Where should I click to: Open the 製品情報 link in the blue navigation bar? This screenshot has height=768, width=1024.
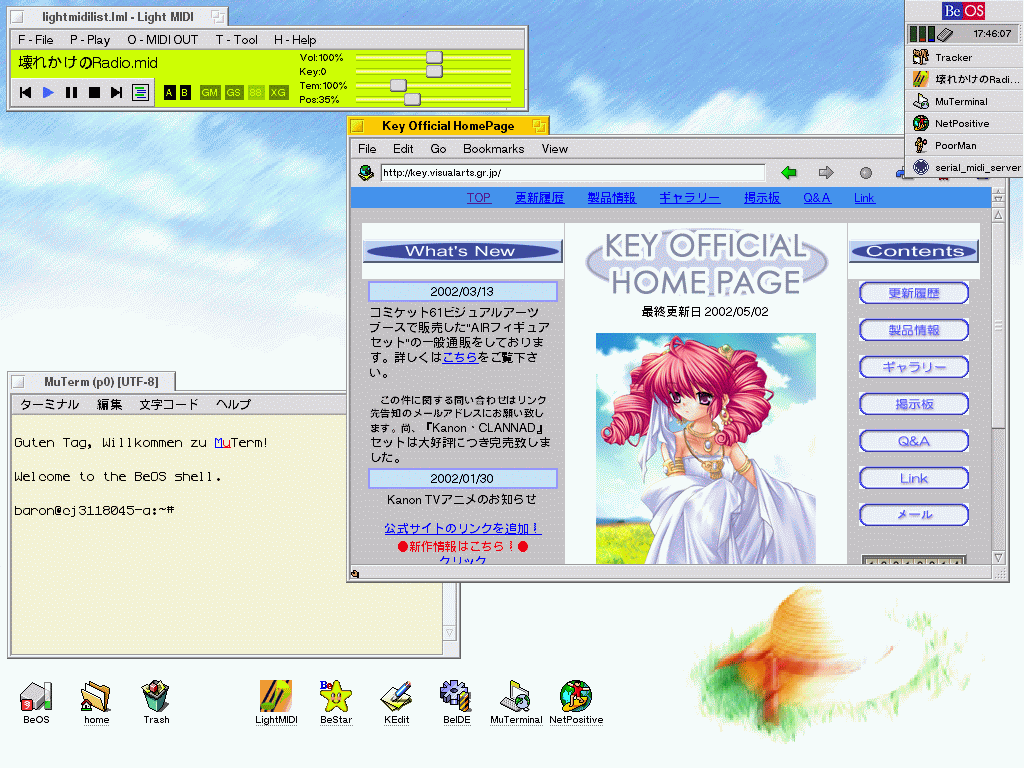611,198
